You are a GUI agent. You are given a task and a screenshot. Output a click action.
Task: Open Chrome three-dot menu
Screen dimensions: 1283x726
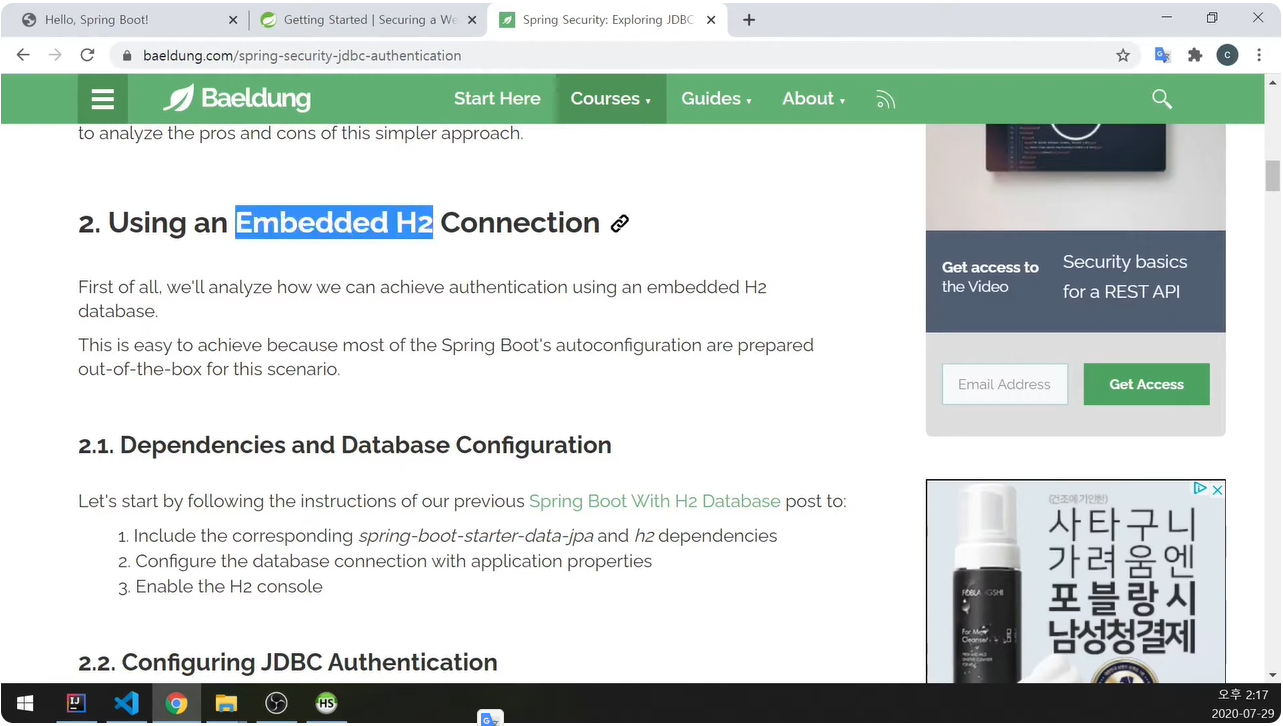coord(1258,55)
